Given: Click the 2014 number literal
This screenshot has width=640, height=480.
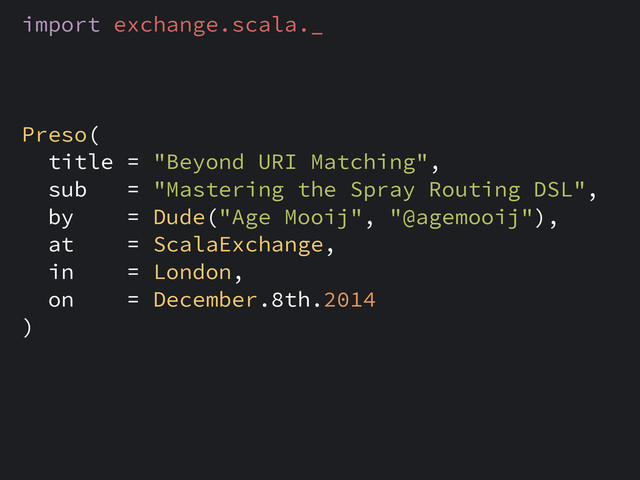Looking at the screenshot, I should (x=349, y=300).
